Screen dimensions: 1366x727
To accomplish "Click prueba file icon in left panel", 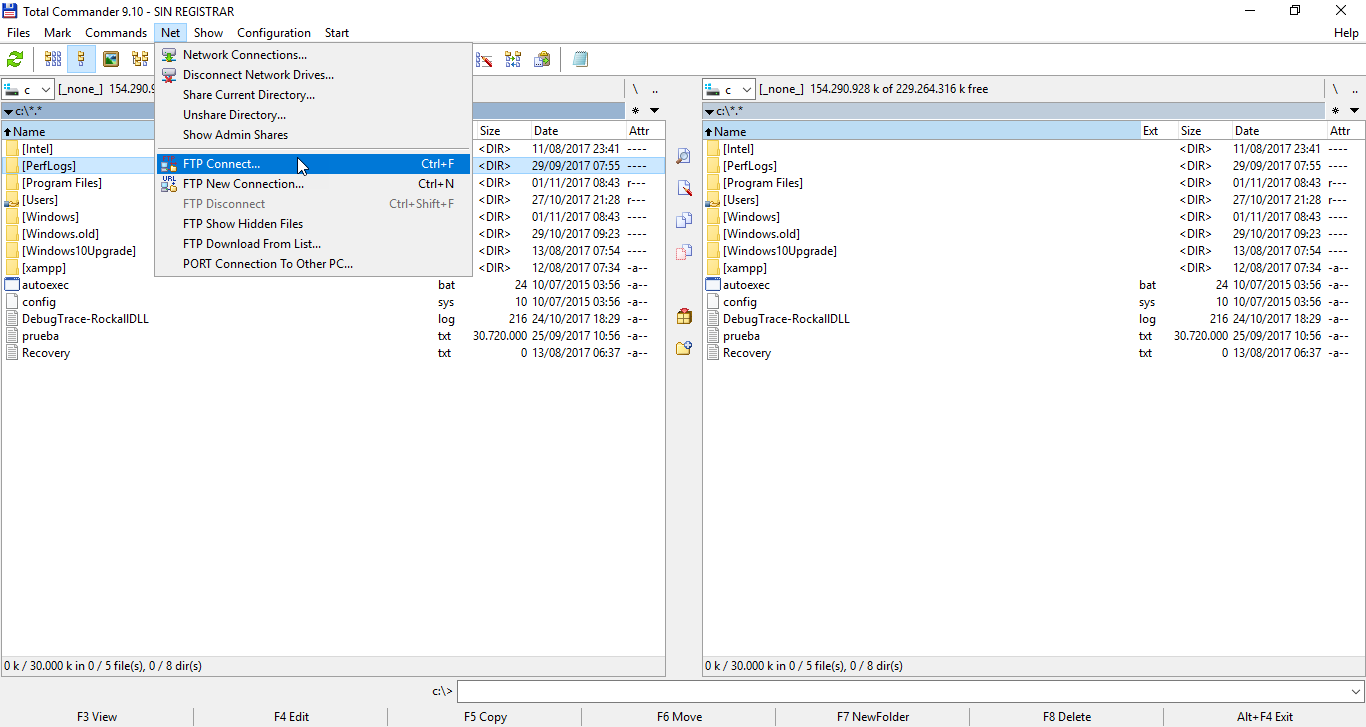I will [x=12, y=336].
